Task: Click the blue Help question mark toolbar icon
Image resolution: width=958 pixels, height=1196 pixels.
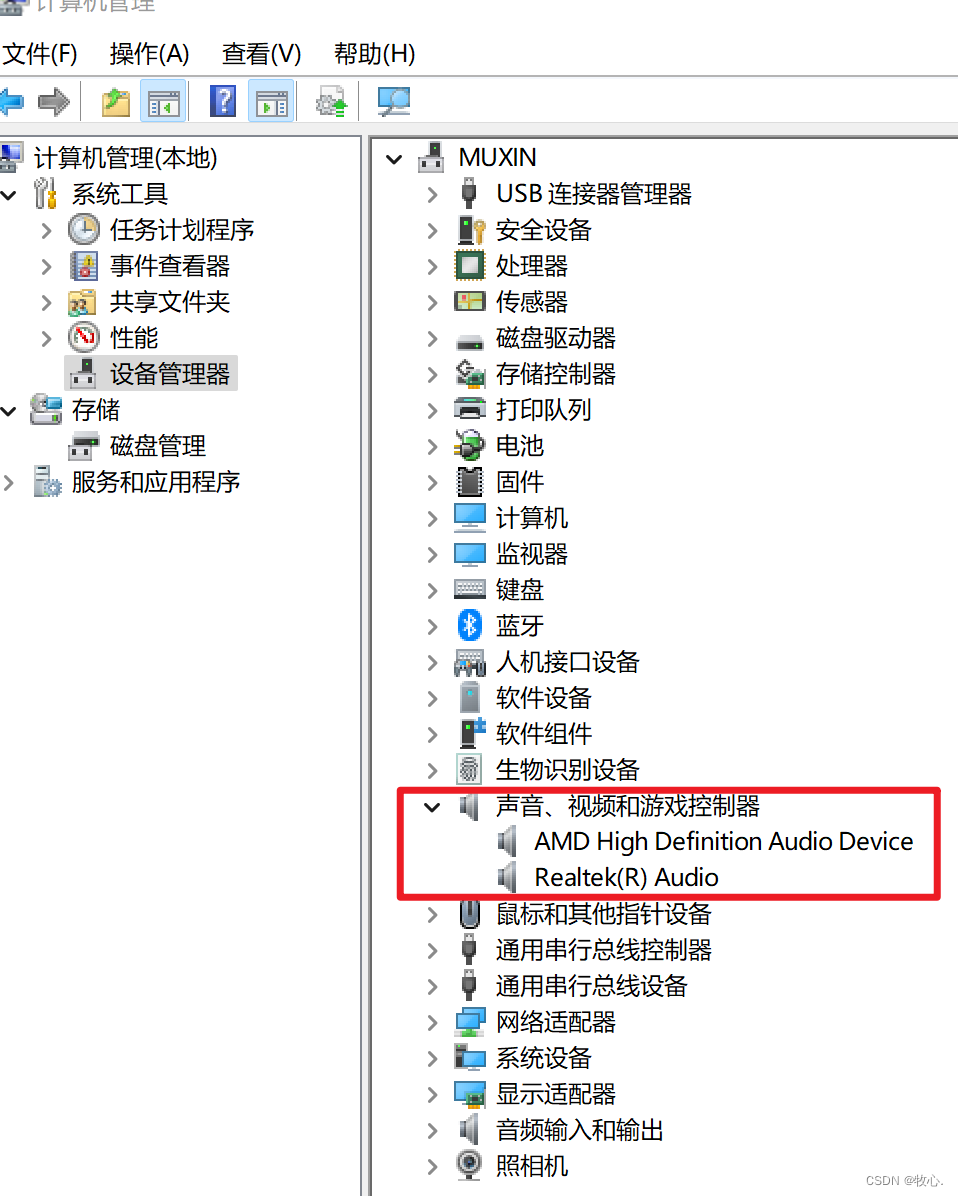Action: pyautogui.click(x=223, y=101)
